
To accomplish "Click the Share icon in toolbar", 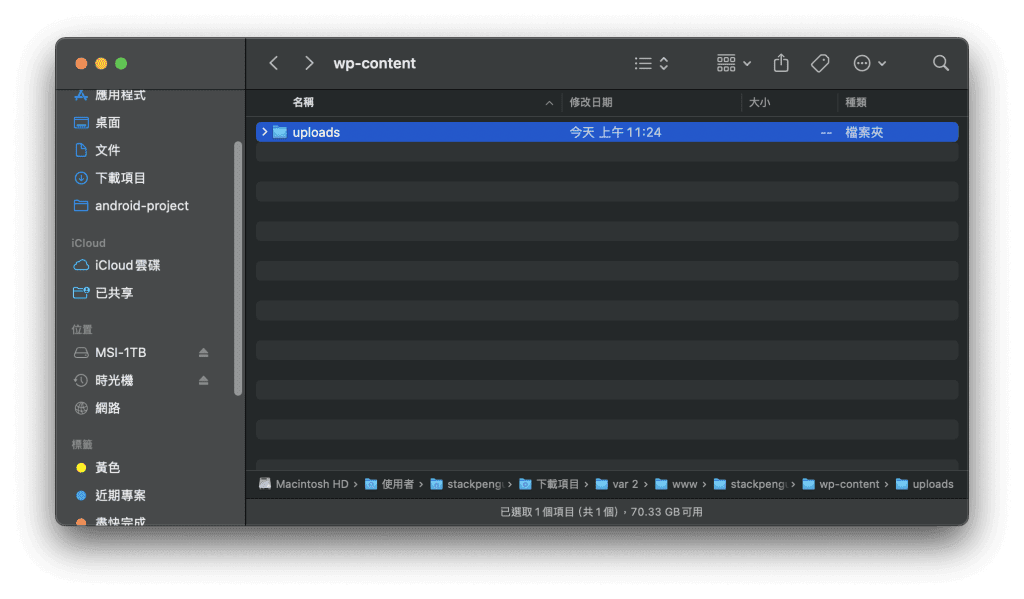I will tap(781, 63).
